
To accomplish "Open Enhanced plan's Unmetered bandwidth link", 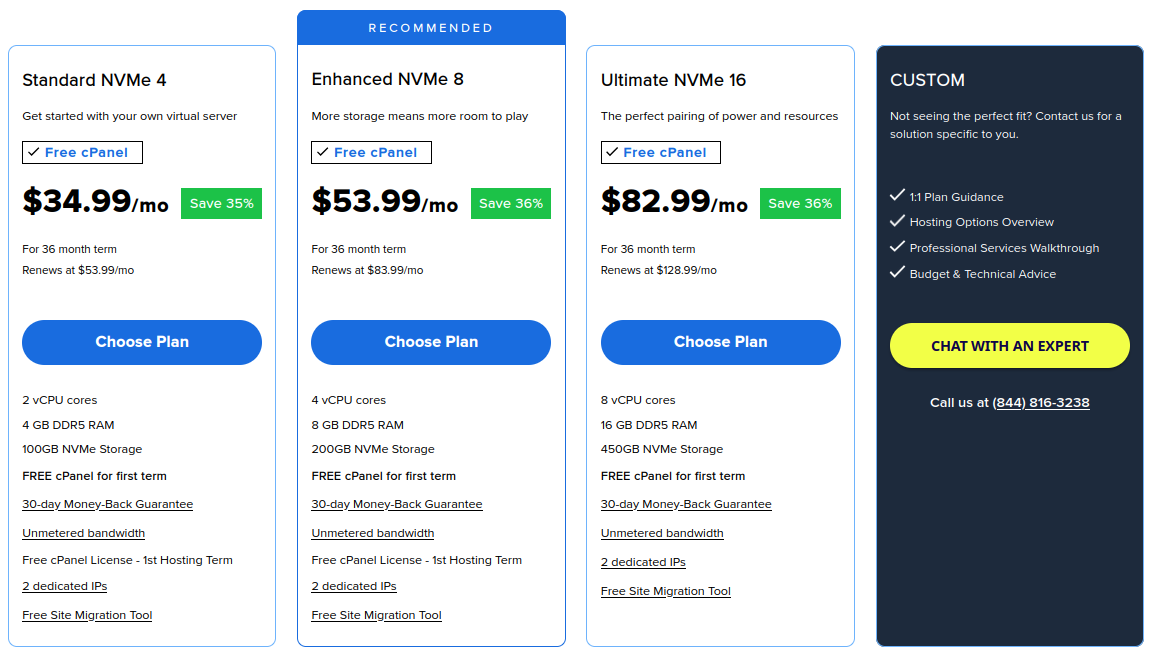I will tap(372, 533).
